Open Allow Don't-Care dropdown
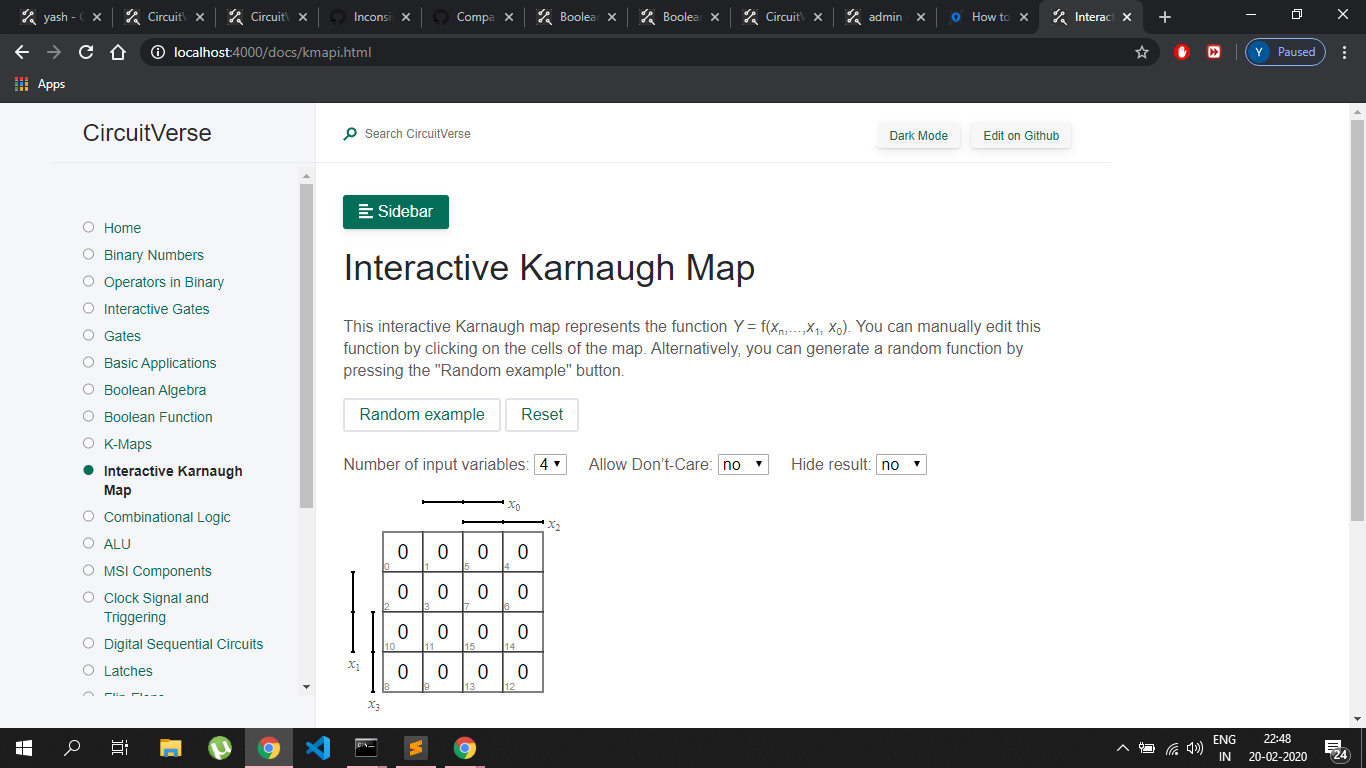Image resolution: width=1366 pixels, height=768 pixels. point(743,464)
